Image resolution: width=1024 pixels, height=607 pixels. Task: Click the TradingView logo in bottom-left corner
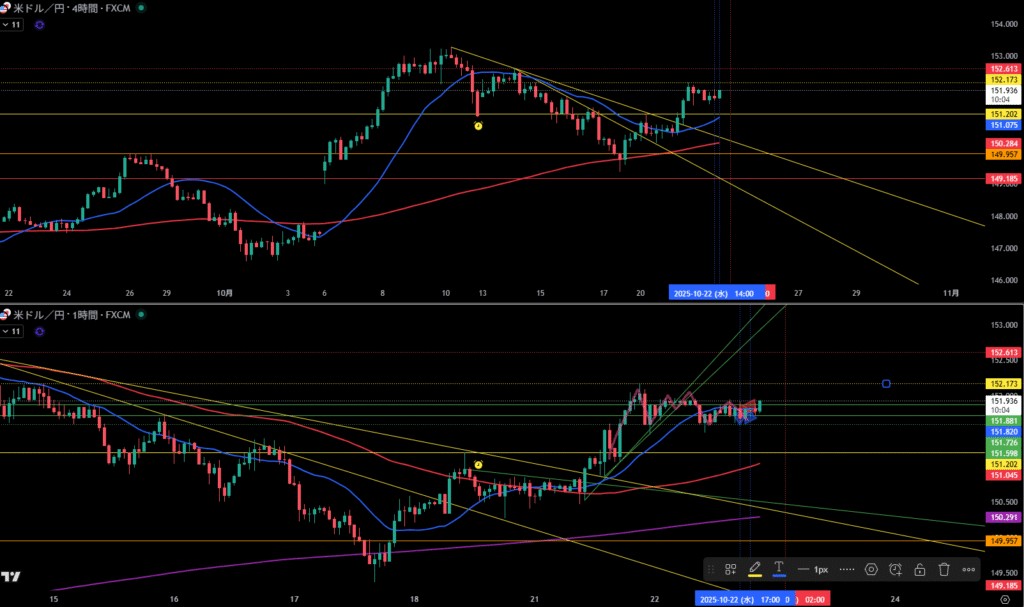[x=12, y=577]
